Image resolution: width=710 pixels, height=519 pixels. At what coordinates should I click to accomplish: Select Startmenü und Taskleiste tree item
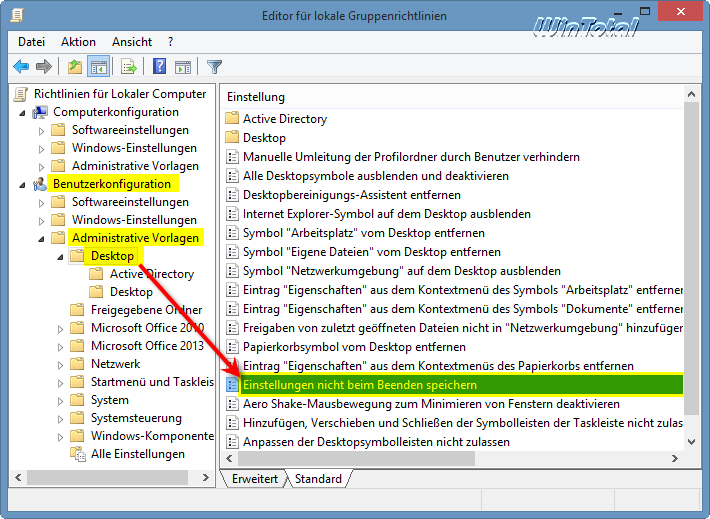[x=152, y=382]
